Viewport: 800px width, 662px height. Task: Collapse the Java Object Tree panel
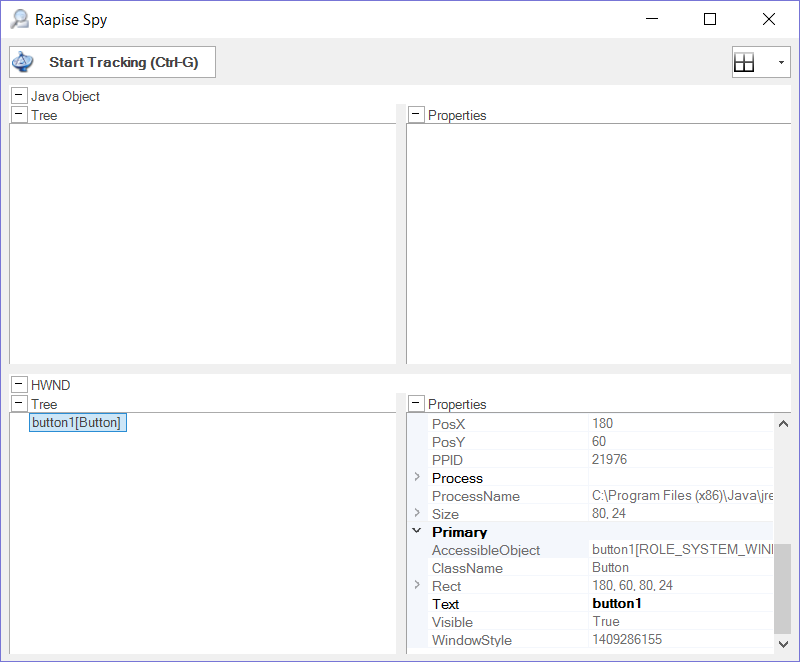tap(18, 115)
